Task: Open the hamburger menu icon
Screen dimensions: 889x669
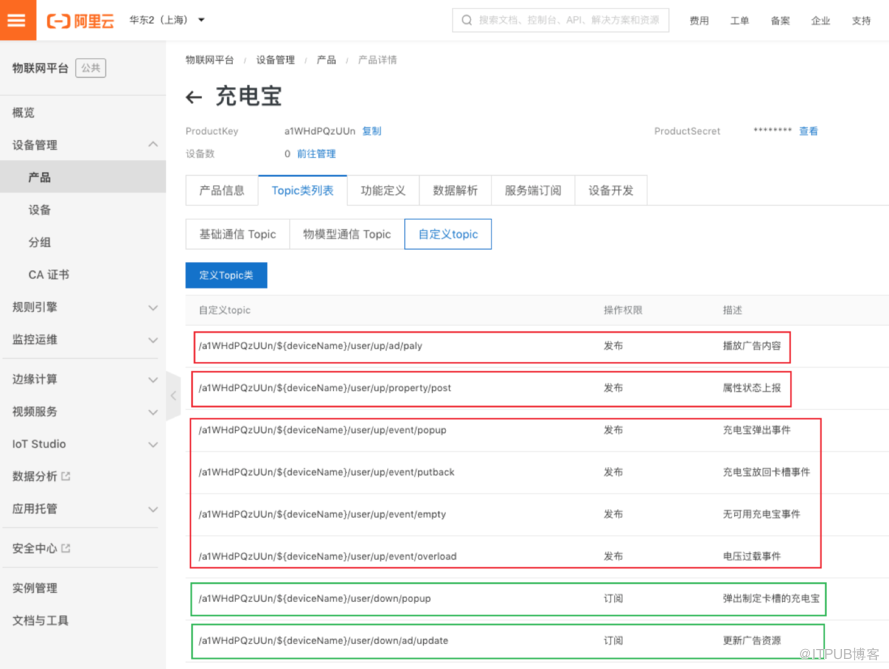Action: coord(17,20)
